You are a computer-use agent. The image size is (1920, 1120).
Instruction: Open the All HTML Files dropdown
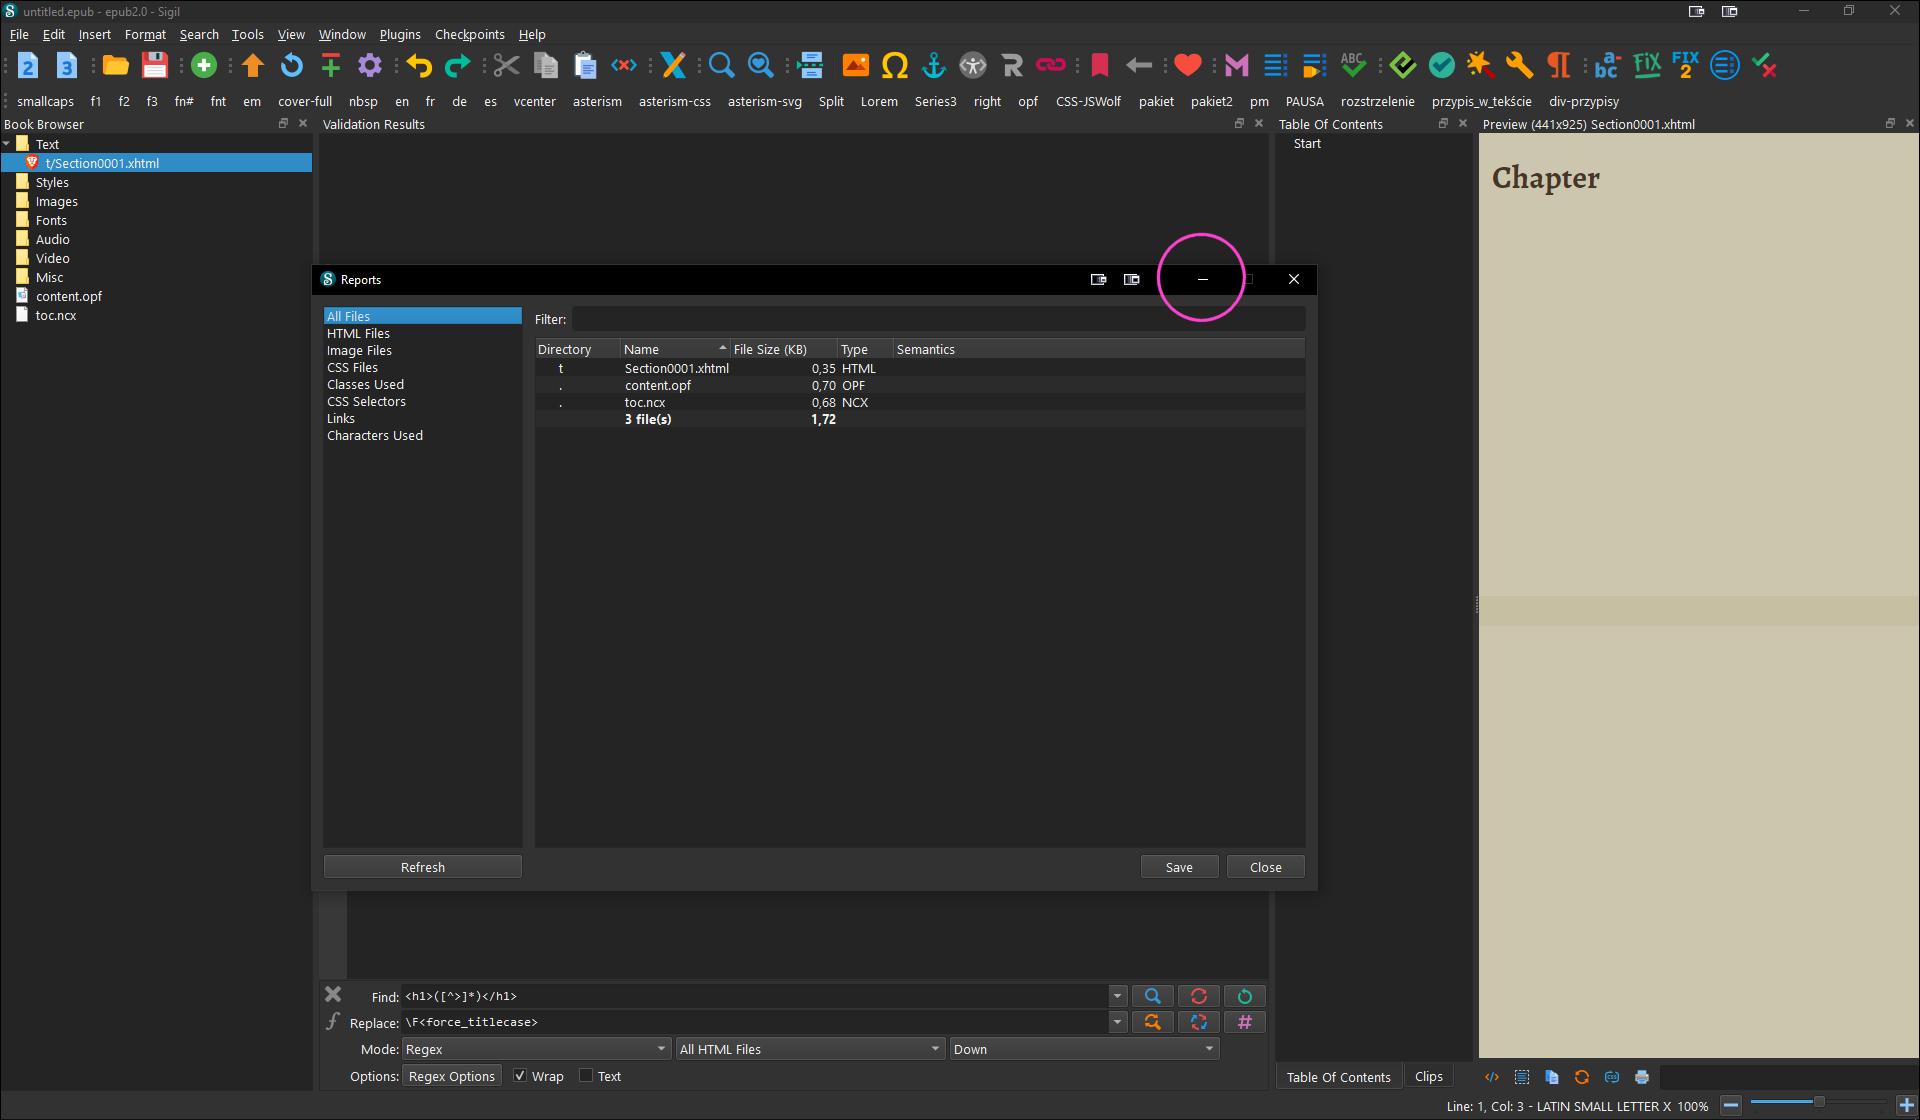pos(809,1049)
